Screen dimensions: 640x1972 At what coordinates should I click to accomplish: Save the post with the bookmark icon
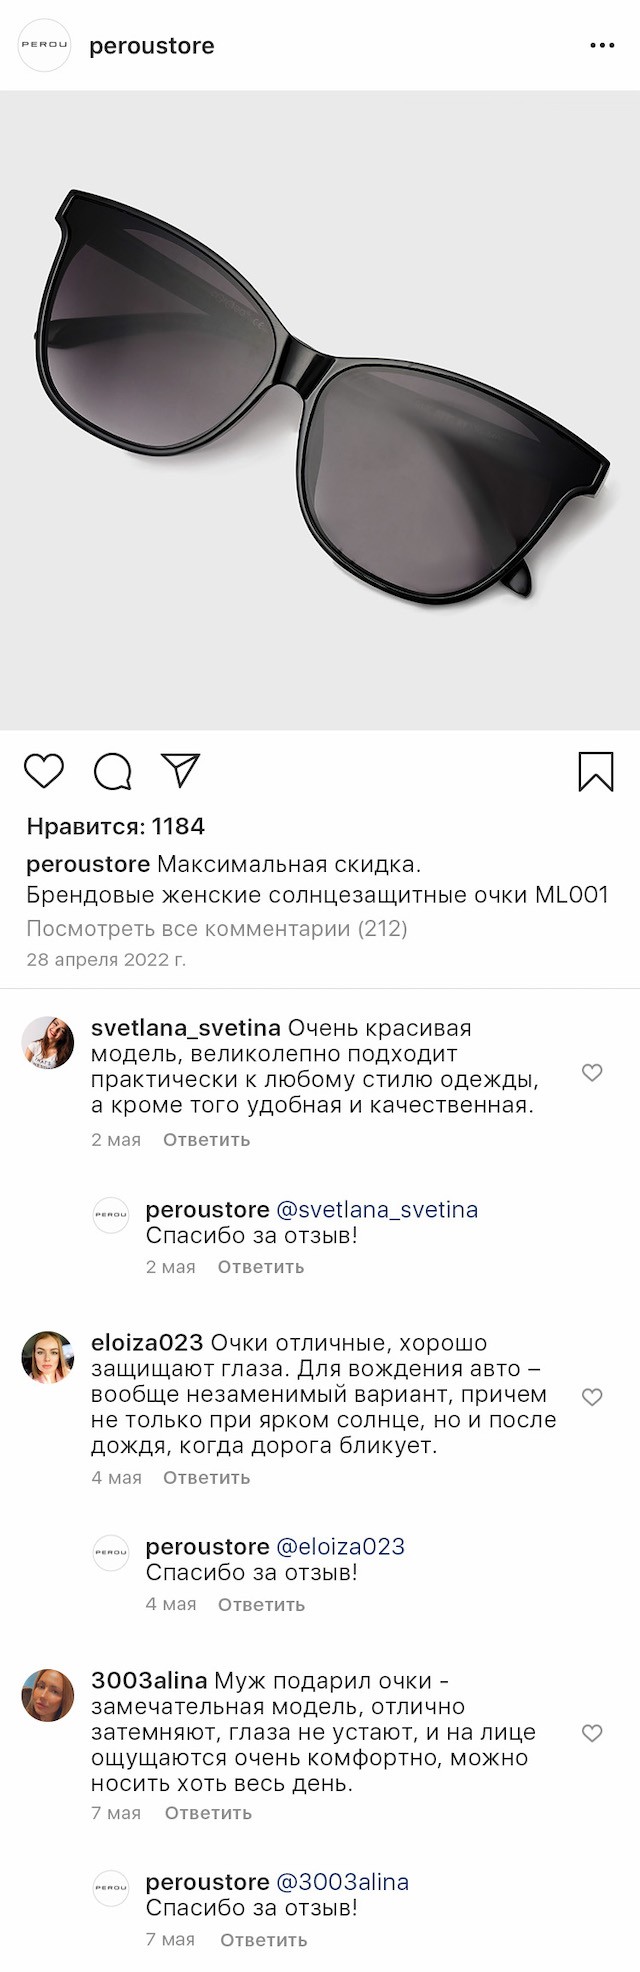(595, 772)
